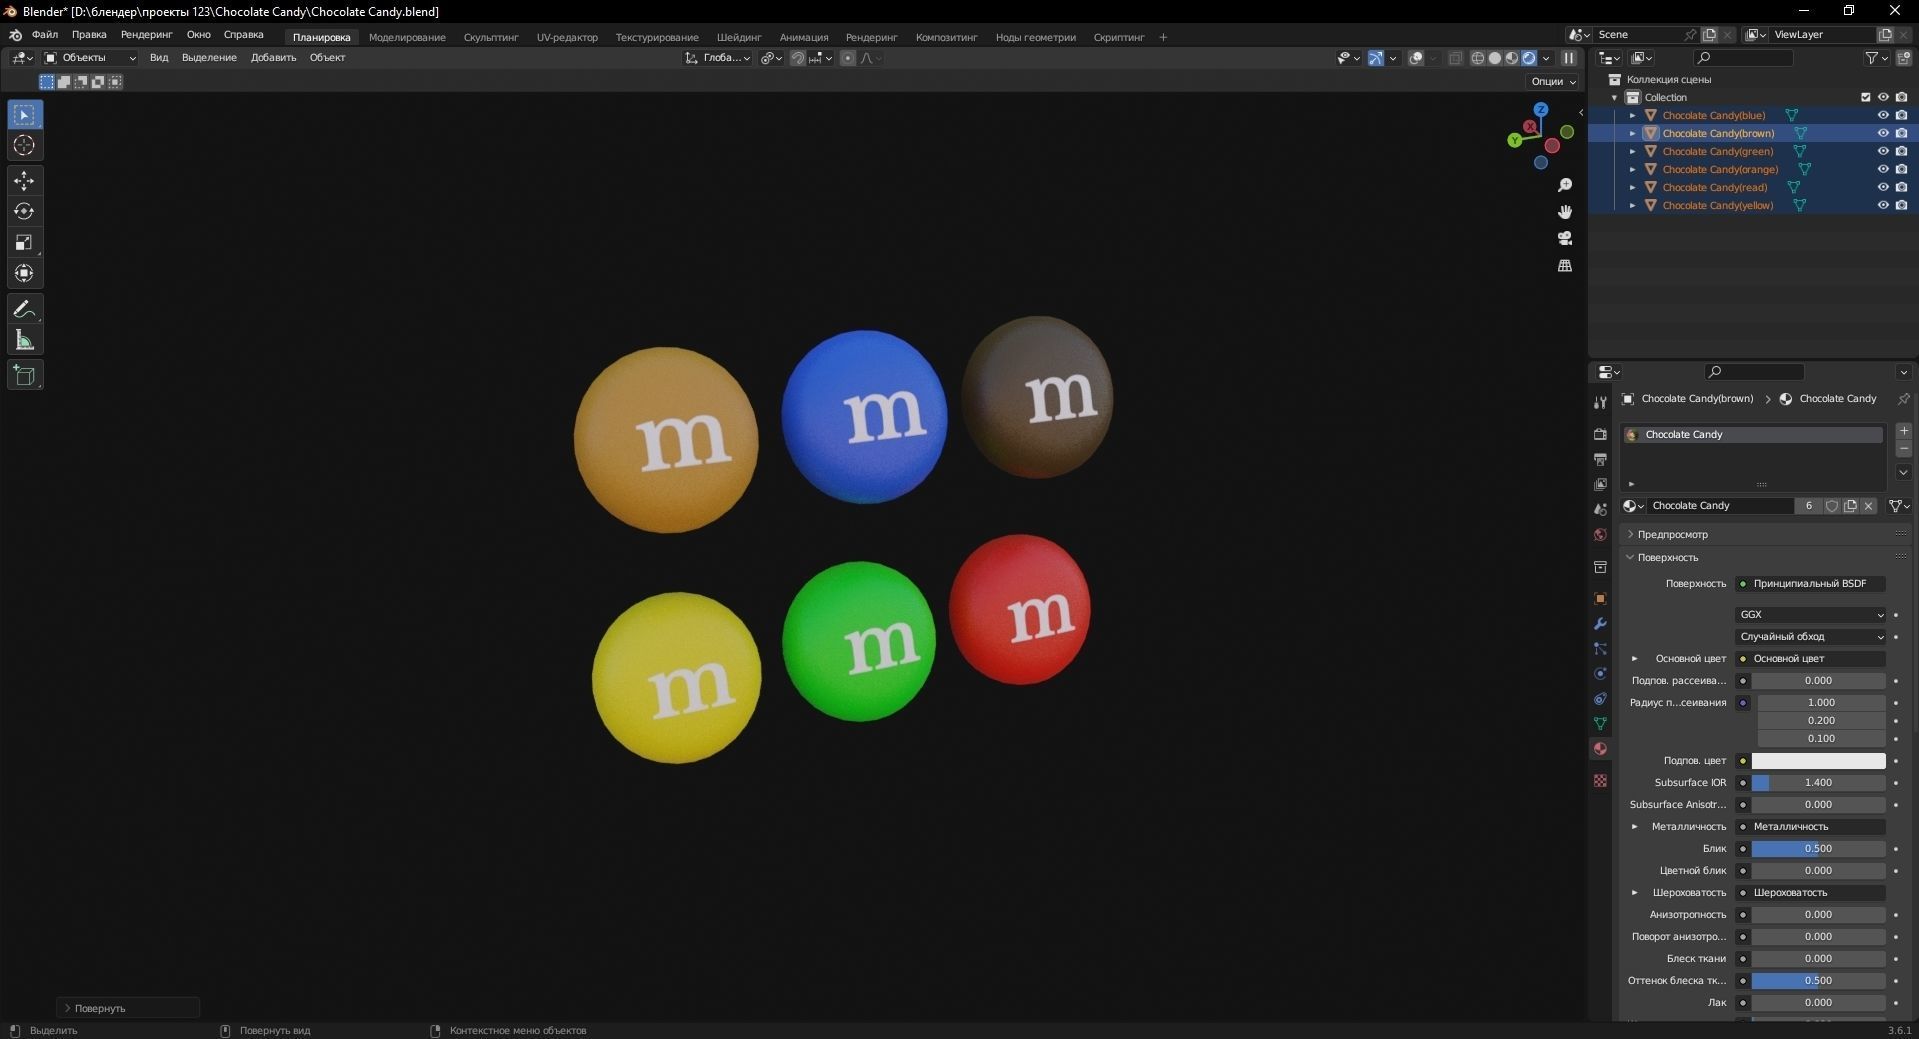Activate the 3D Cursor tool
The height and width of the screenshot is (1039, 1919).
(x=24, y=146)
